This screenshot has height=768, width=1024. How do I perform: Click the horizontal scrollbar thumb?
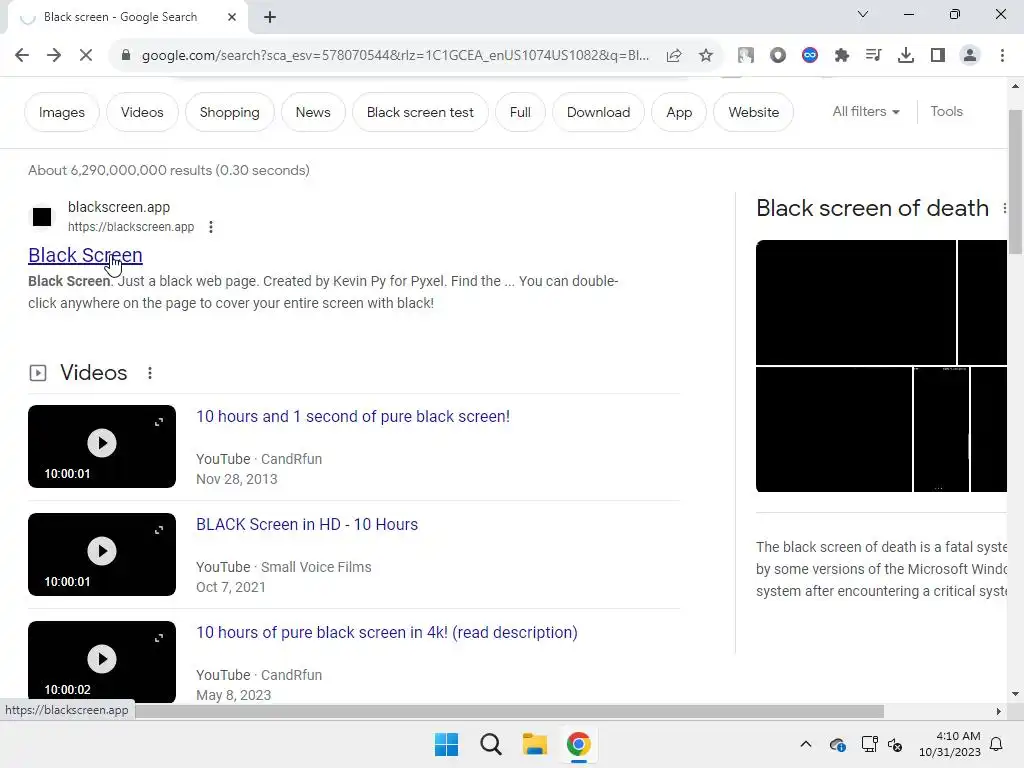click(x=509, y=711)
